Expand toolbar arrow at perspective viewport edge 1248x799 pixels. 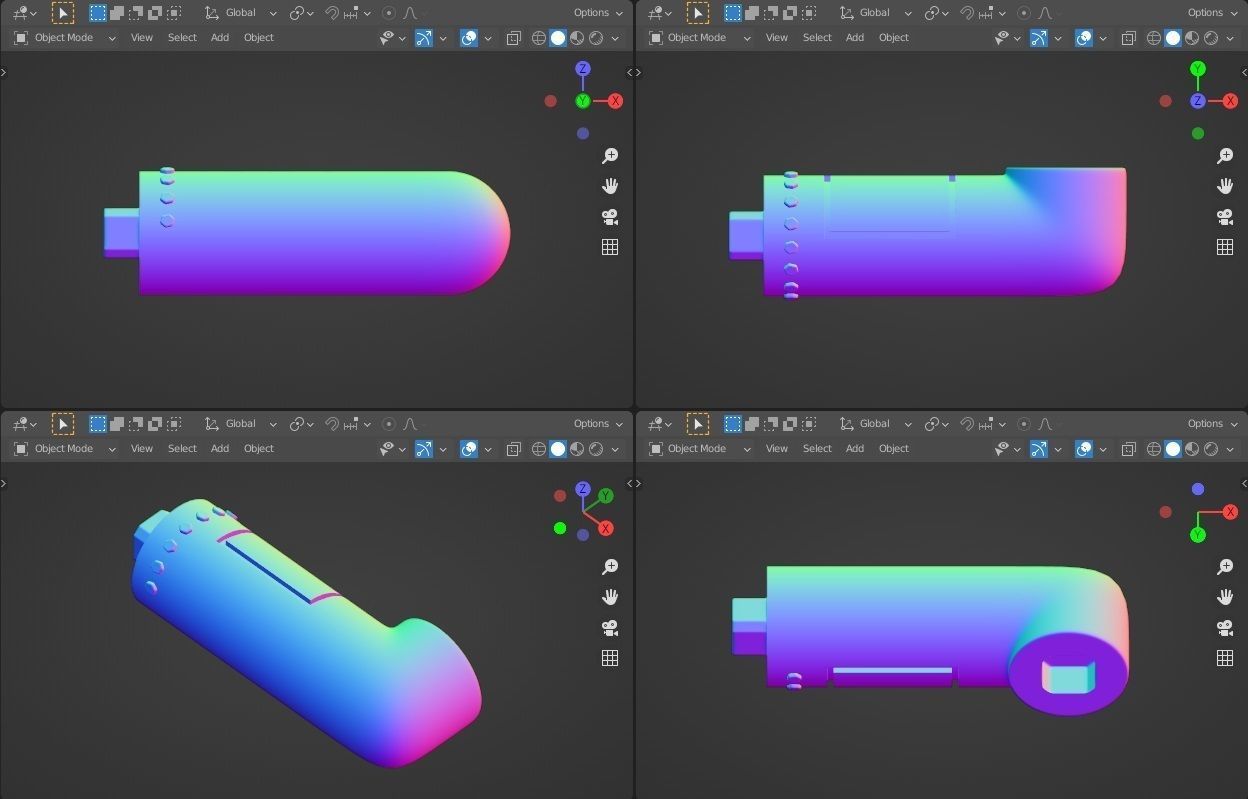(x=4, y=484)
